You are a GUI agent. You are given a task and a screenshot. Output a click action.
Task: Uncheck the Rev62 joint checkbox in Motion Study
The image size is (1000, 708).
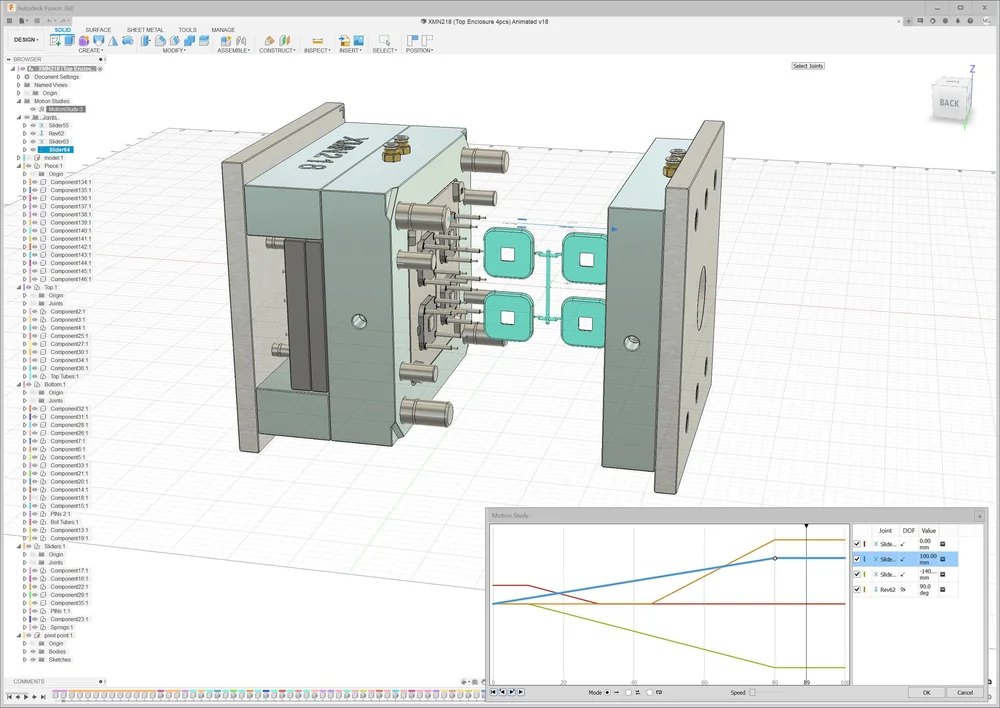click(x=857, y=590)
